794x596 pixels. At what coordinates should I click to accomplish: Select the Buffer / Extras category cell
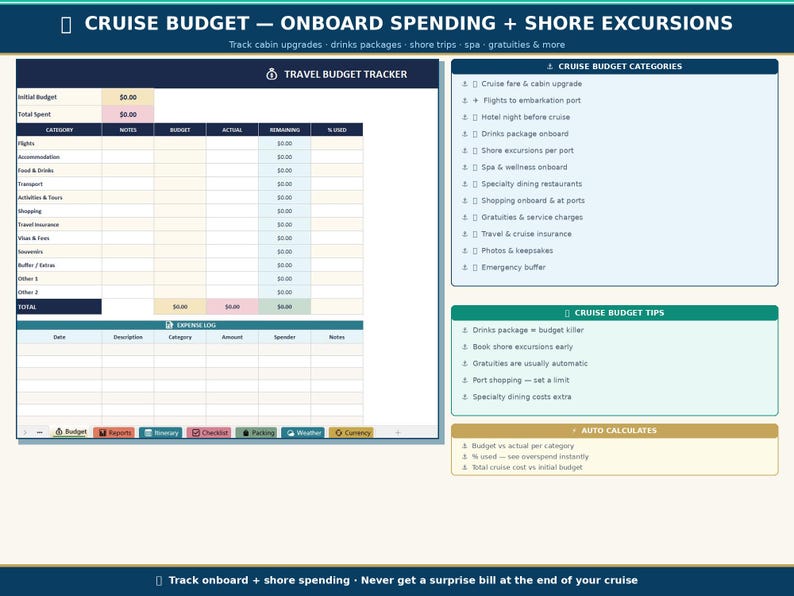[x=59, y=265]
